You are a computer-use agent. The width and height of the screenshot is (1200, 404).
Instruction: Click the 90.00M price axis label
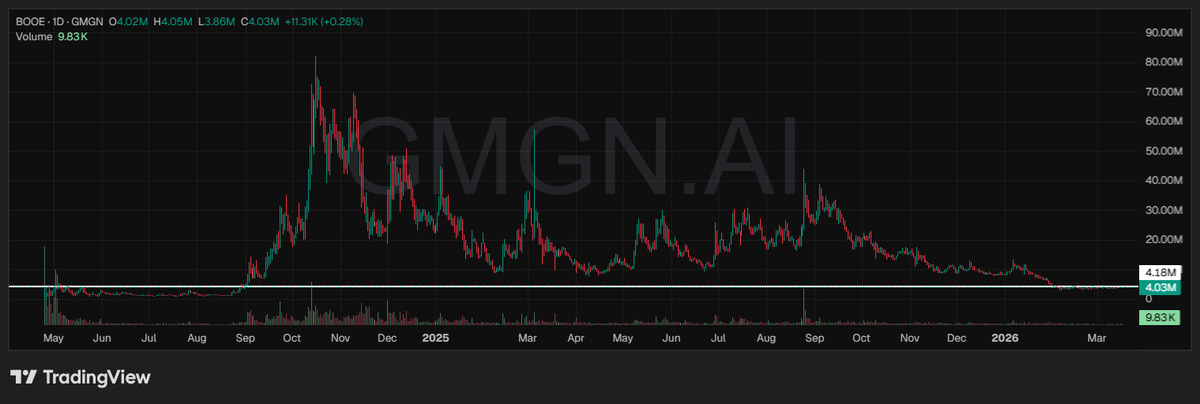tap(1162, 32)
